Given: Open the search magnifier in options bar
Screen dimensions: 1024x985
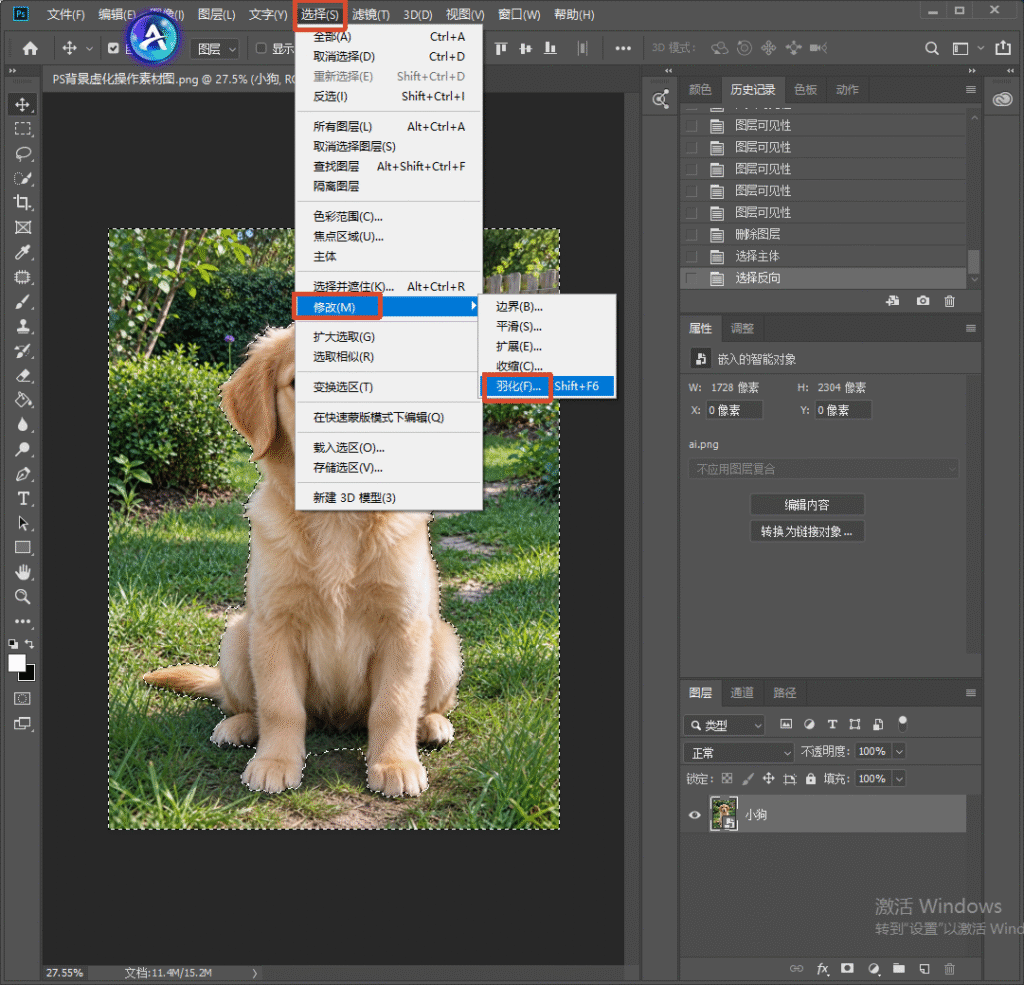Looking at the screenshot, I should 932,48.
